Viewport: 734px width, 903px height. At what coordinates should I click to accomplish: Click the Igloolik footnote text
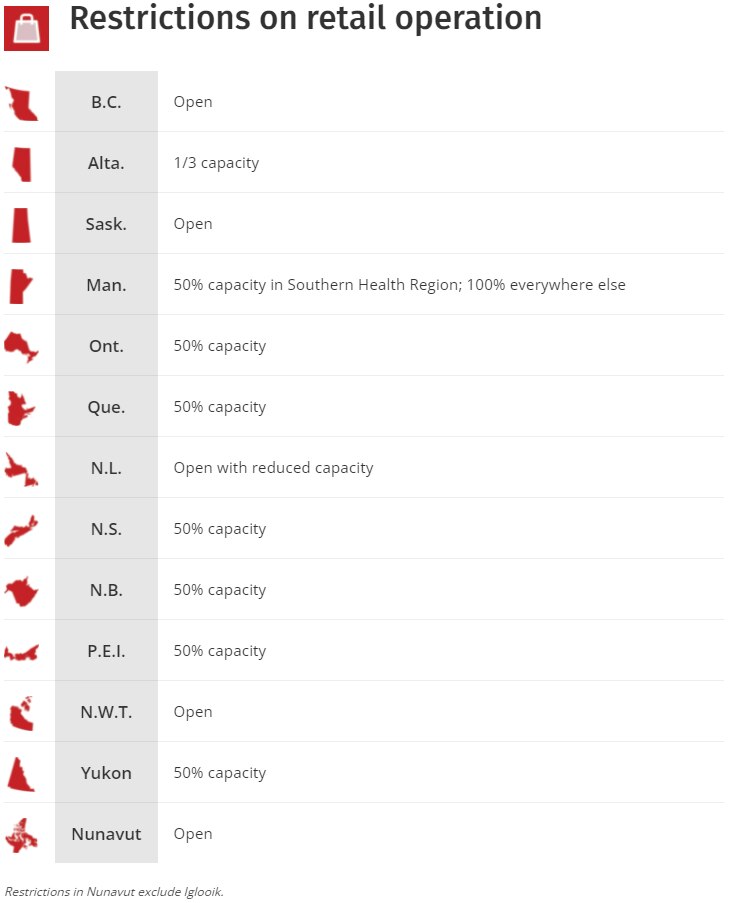click(x=114, y=891)
